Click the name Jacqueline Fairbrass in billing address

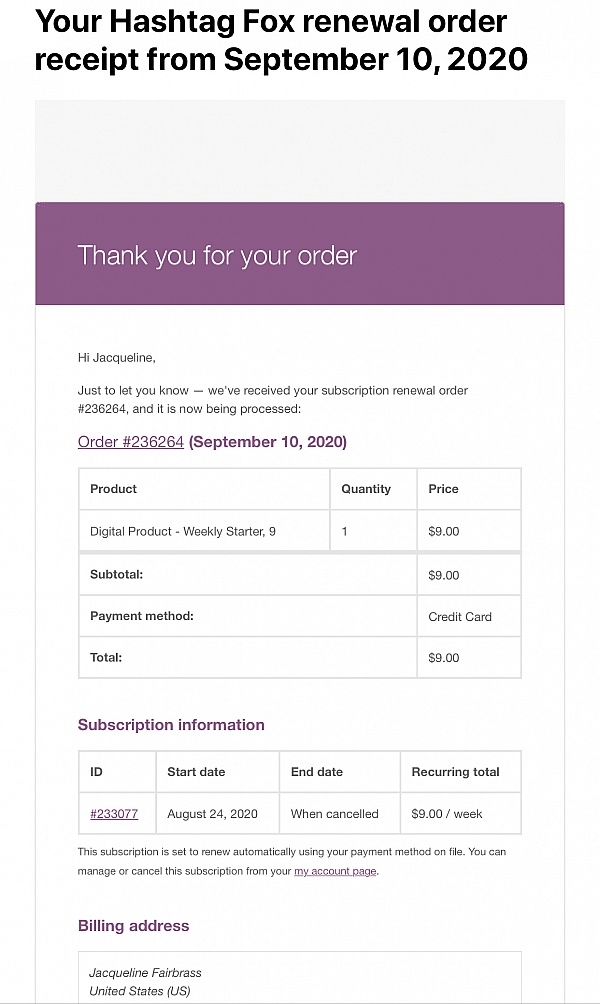coord(145,972)
